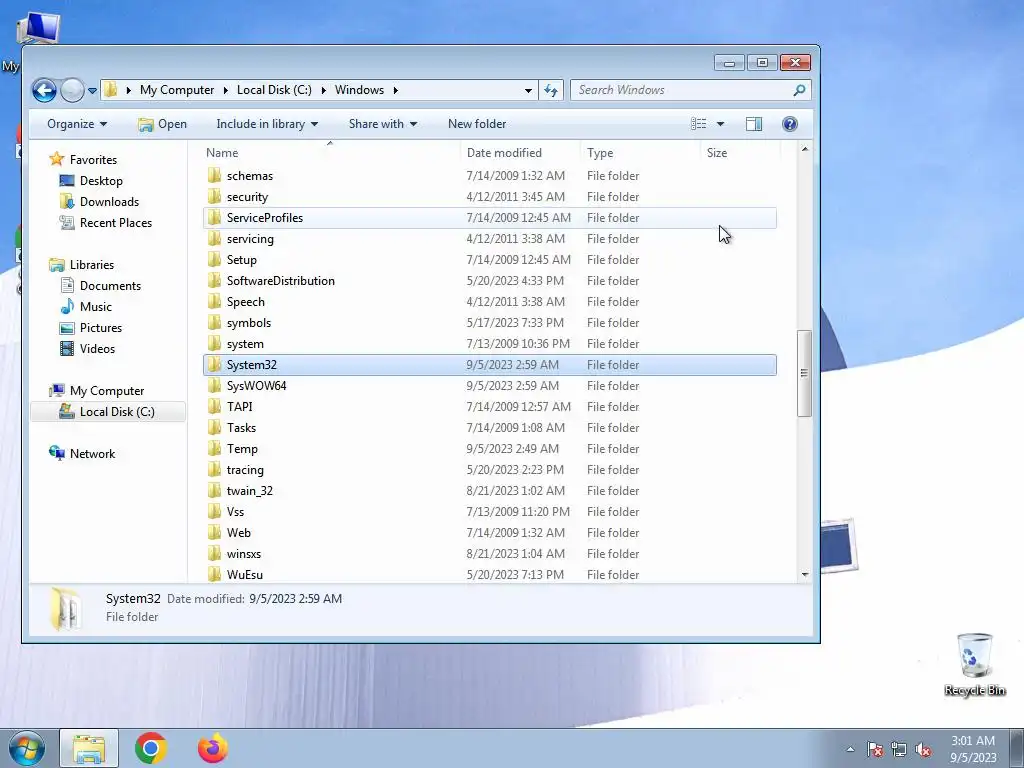Select Local Disk (C:) in navigation pane
The image size is (1024, 768).
coord(117,411)
